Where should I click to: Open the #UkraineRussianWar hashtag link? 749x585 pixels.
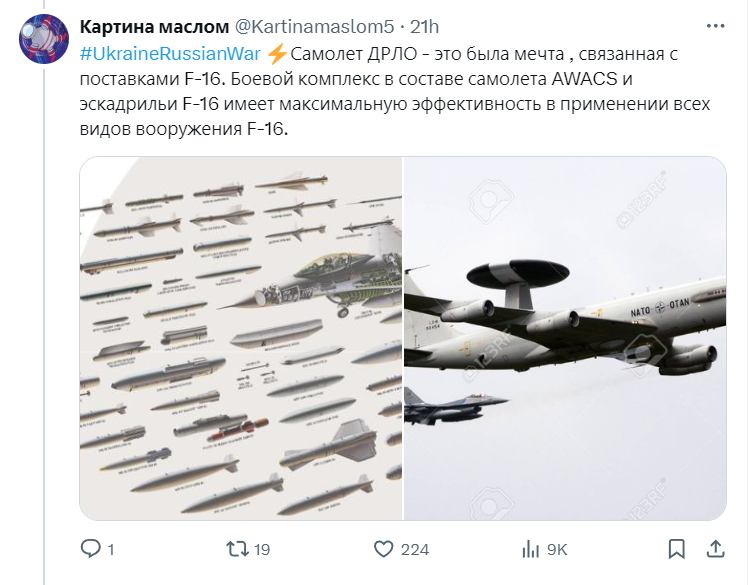(170, 54)
